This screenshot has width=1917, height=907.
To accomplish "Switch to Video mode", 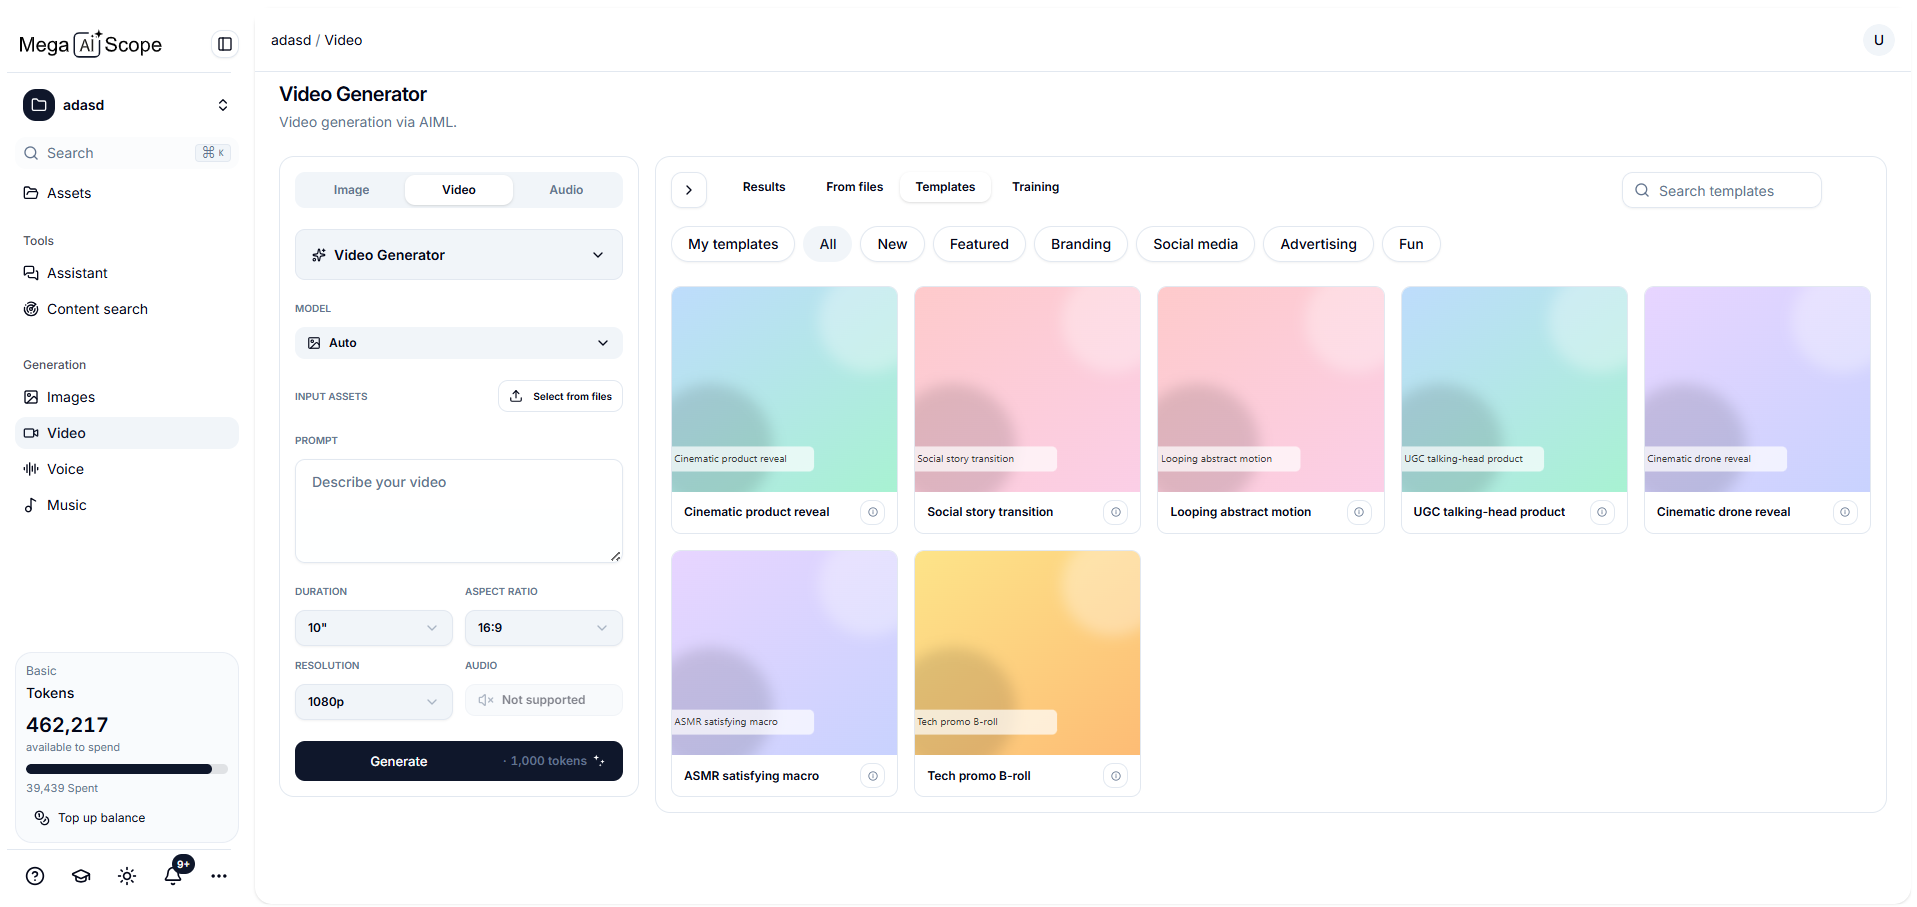I will click(x=459, y=190).
